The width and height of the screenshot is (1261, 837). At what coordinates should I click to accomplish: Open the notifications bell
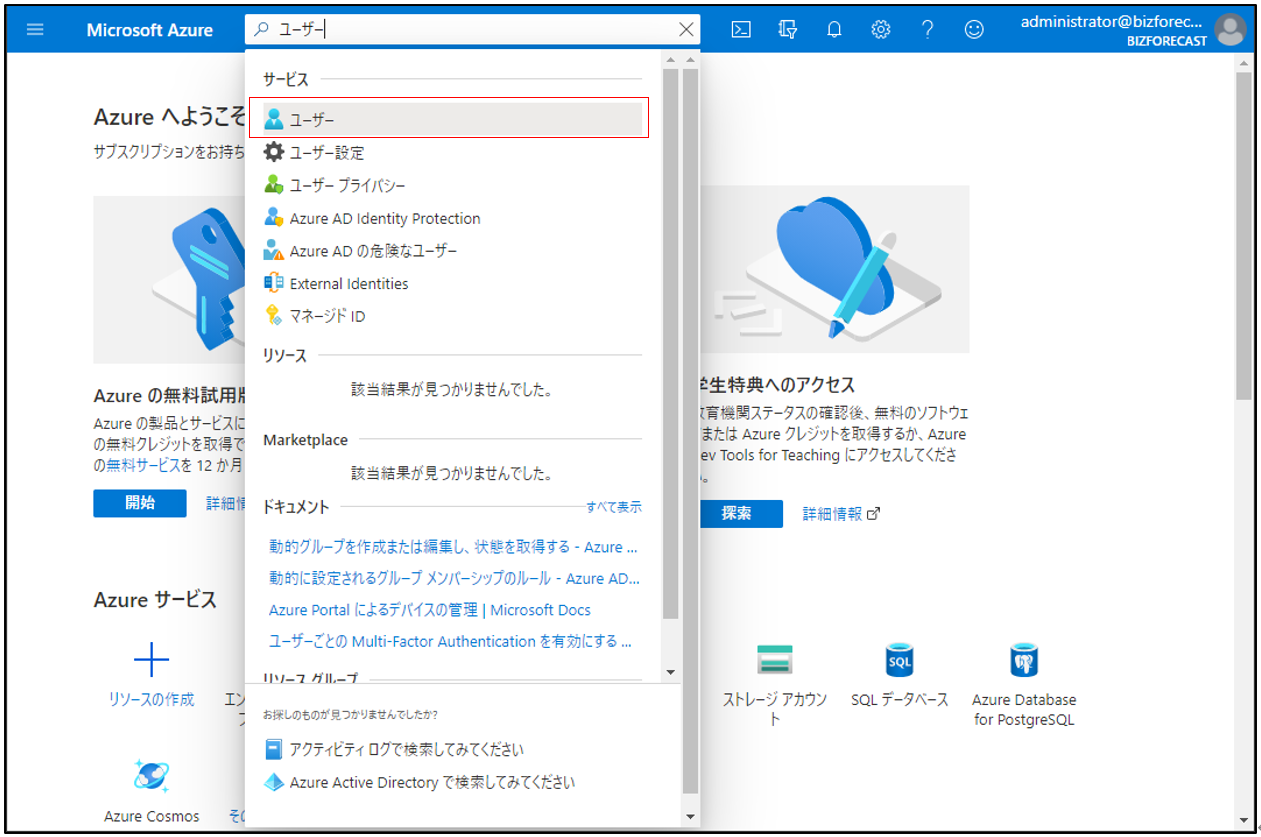834,29
